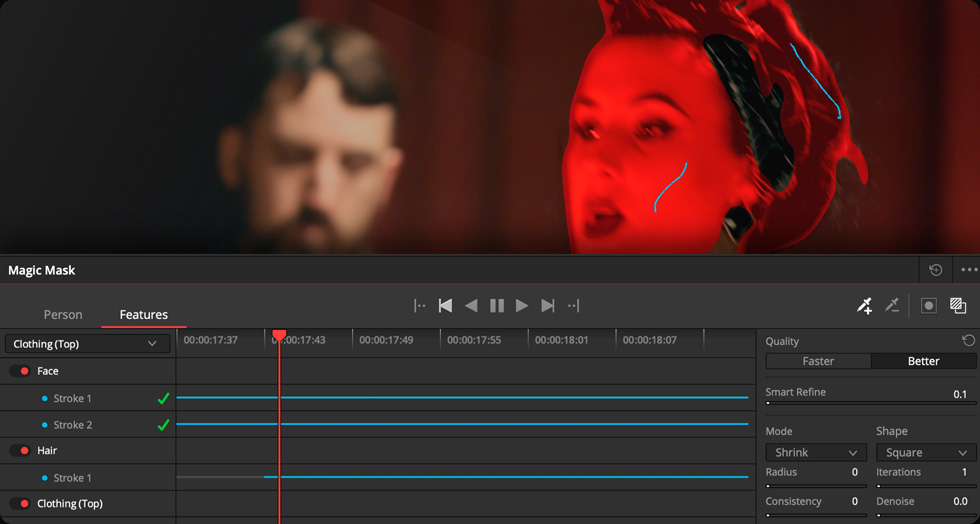980x524 pixels.
Task: Reset the Quality settings
Action: click(968, 341)
